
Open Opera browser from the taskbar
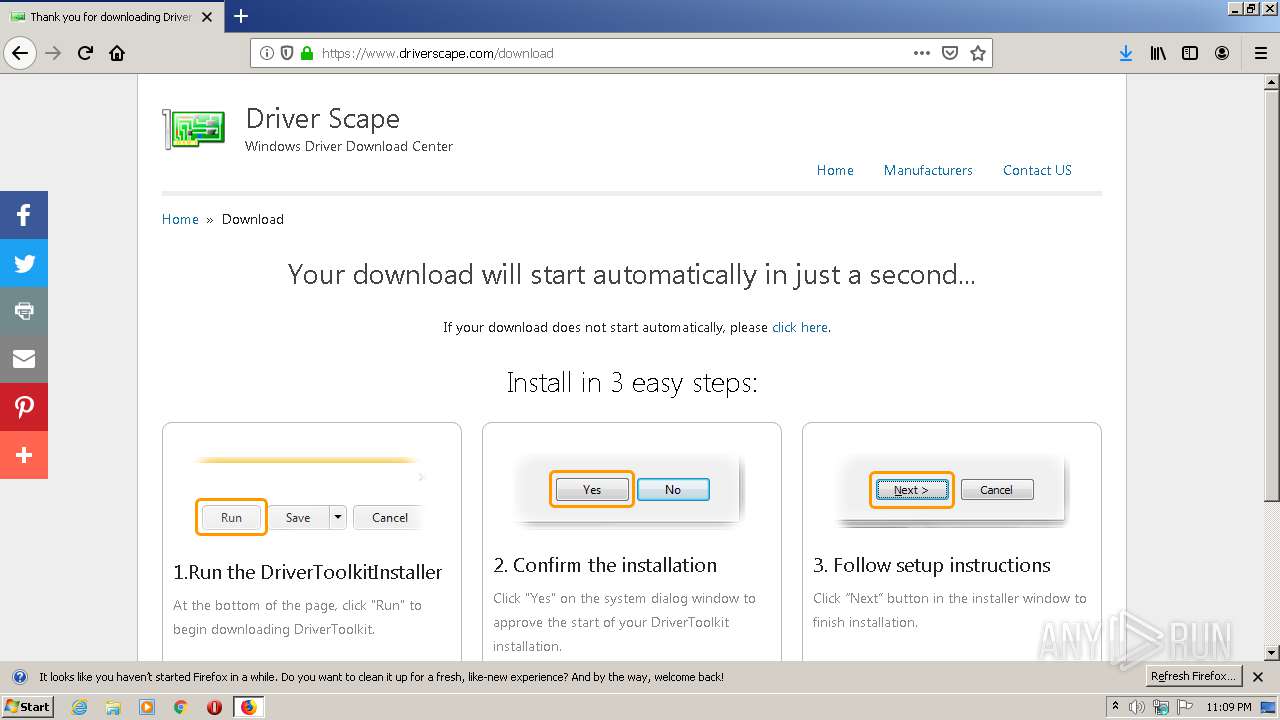coord(214,707)
